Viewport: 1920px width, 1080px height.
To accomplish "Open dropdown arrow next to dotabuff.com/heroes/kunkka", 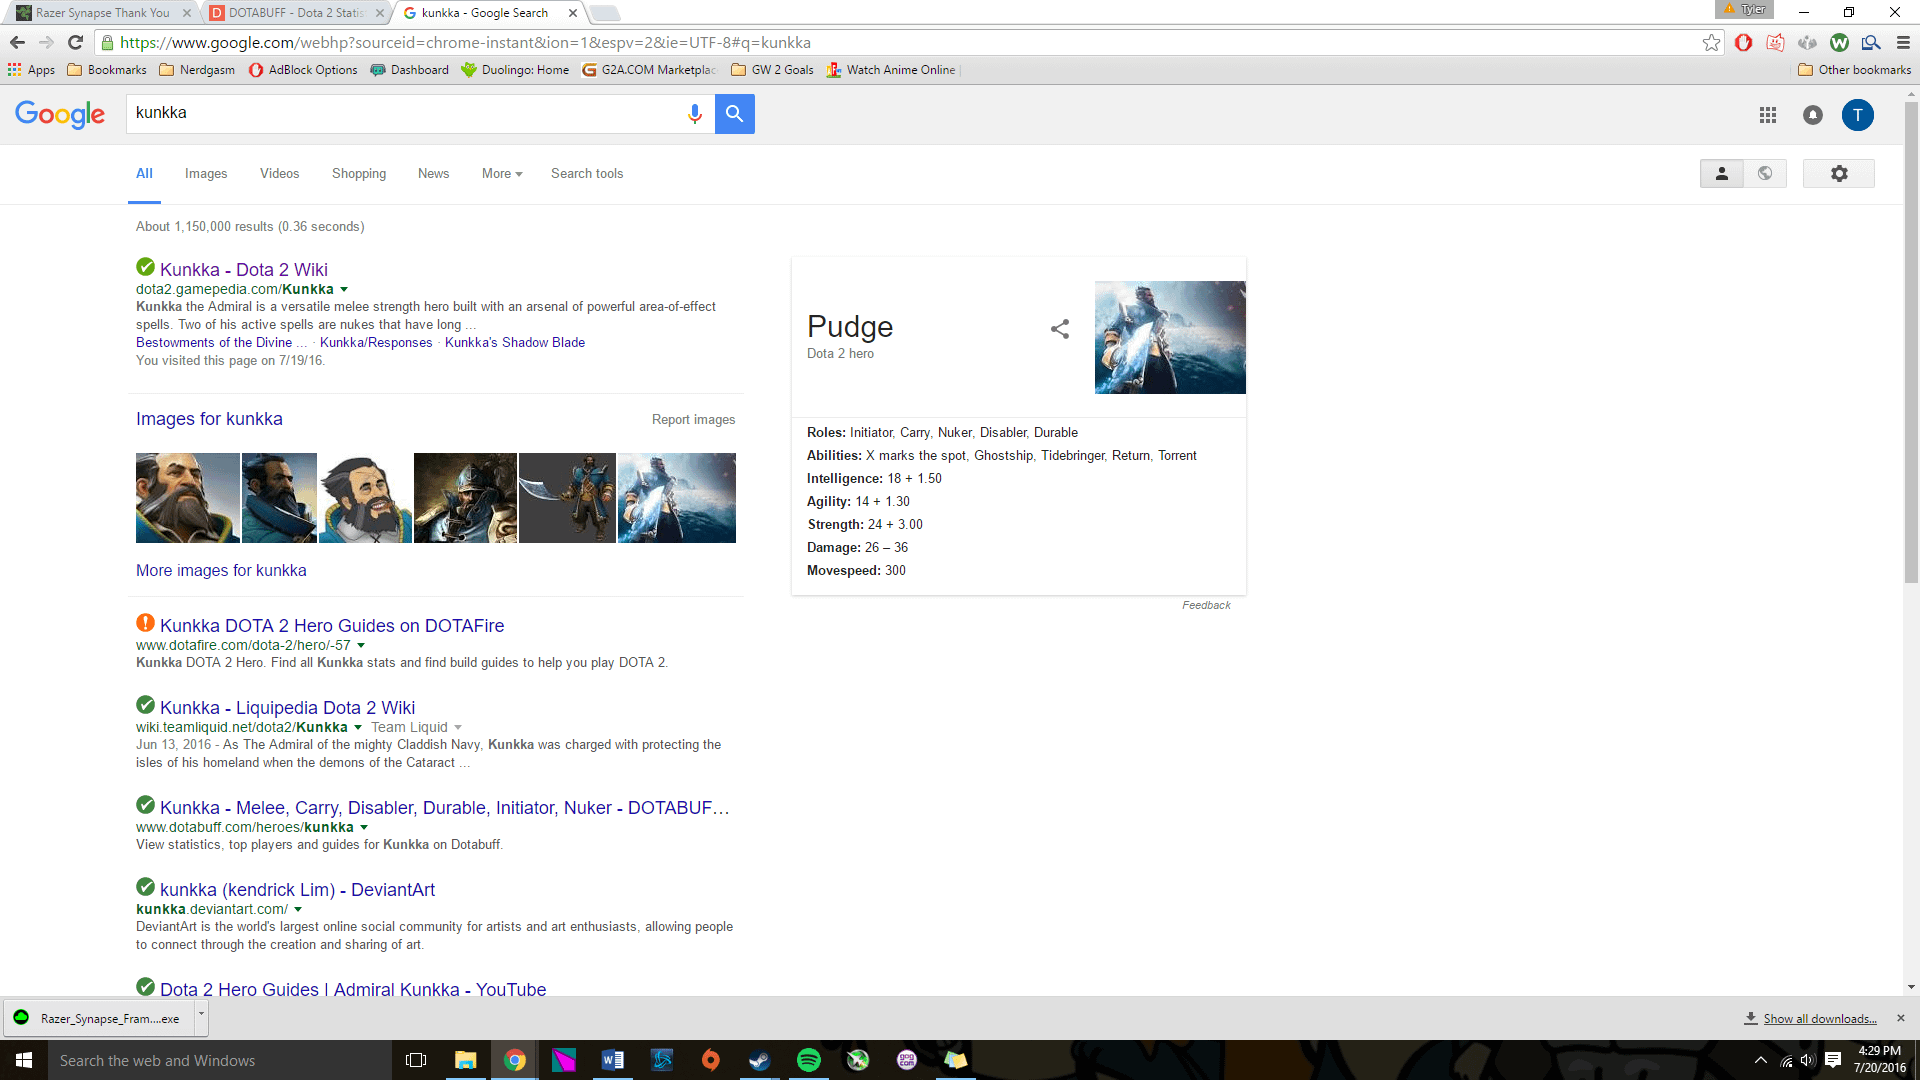I will click(x=364, y=828).
